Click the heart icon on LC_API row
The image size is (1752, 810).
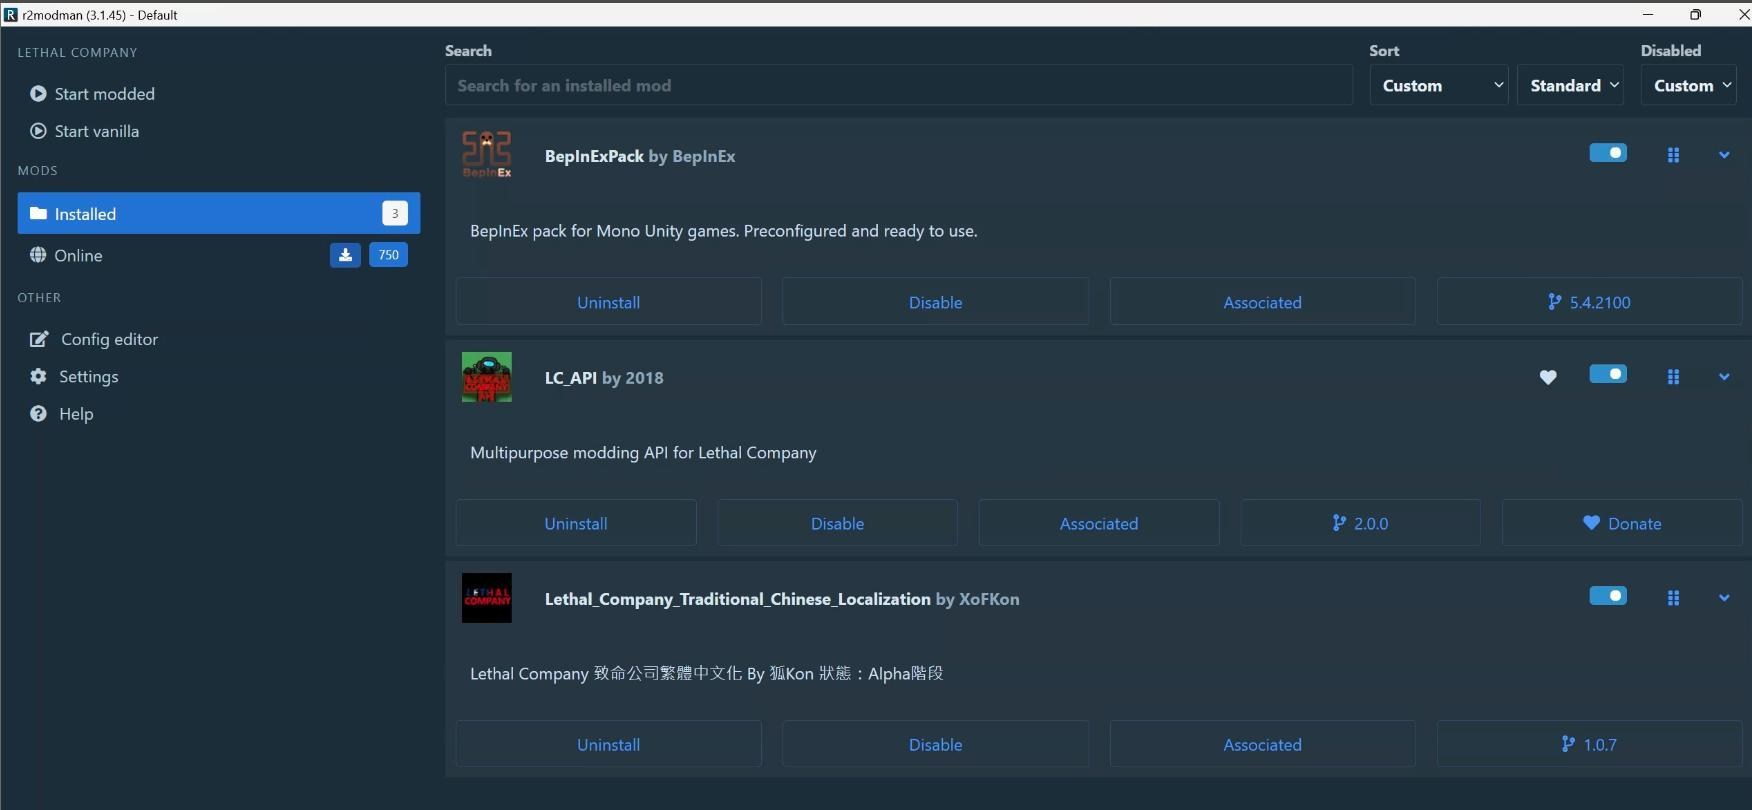click(1547, 377)
